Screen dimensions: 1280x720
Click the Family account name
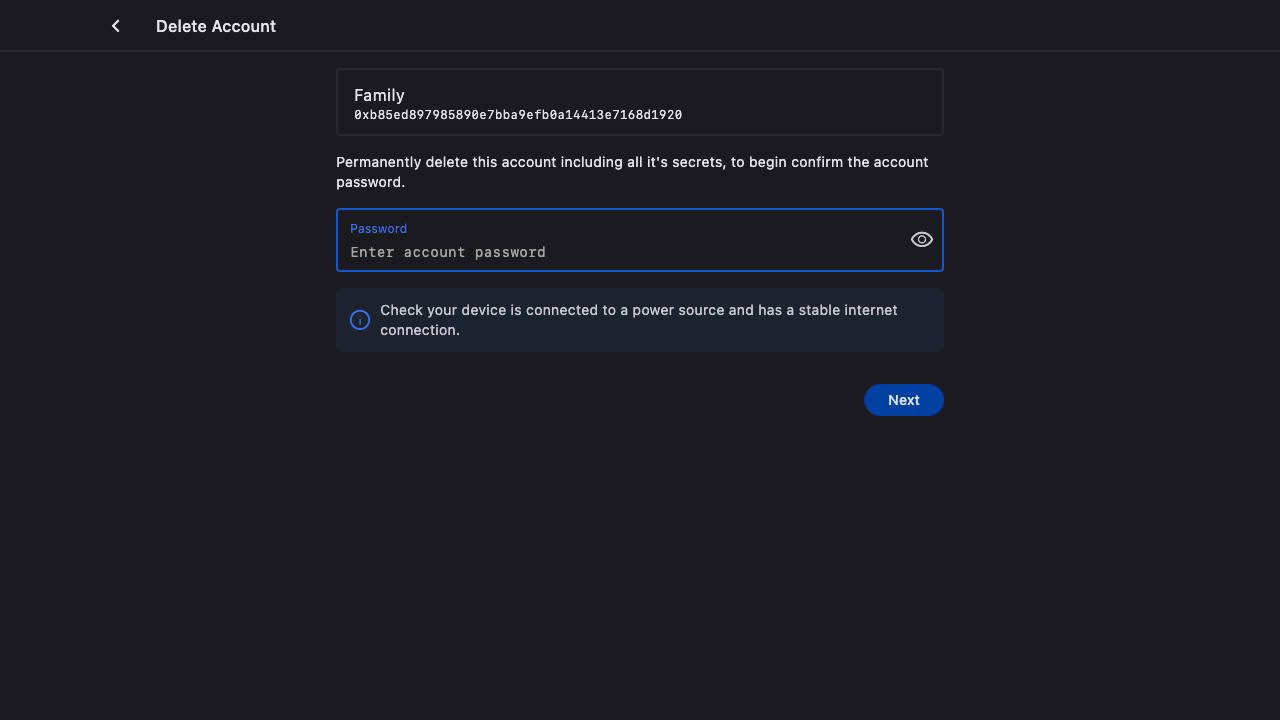(x=379, y=95)
